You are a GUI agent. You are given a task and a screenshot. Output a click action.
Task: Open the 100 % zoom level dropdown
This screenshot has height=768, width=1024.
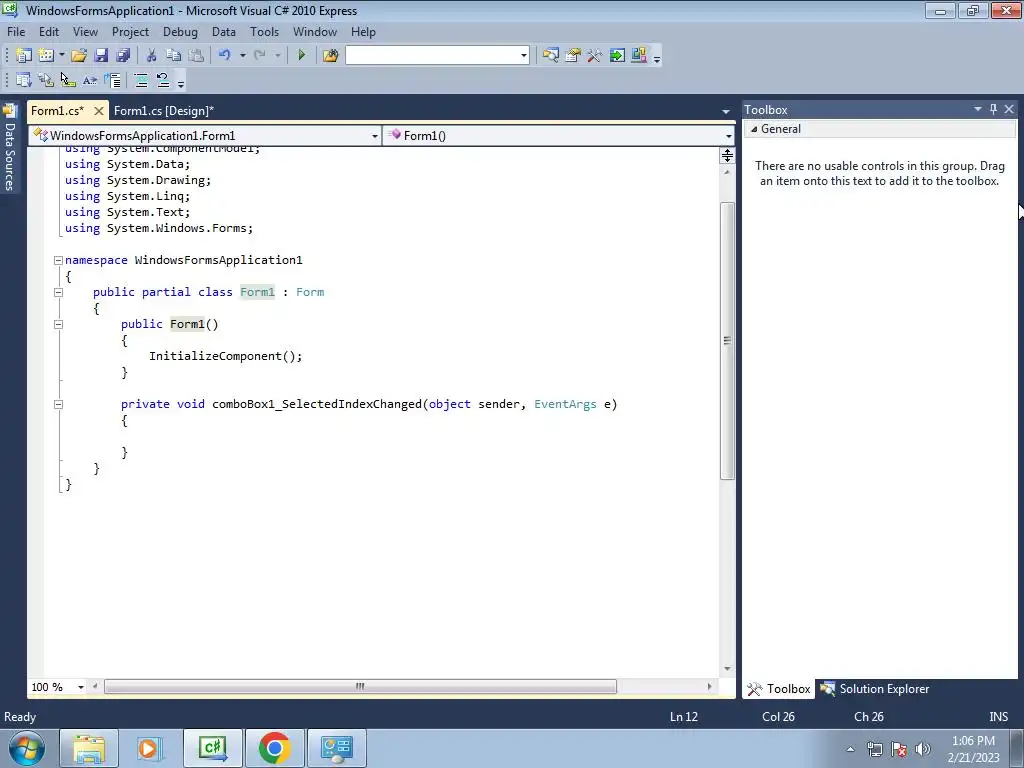coord(80,687)
